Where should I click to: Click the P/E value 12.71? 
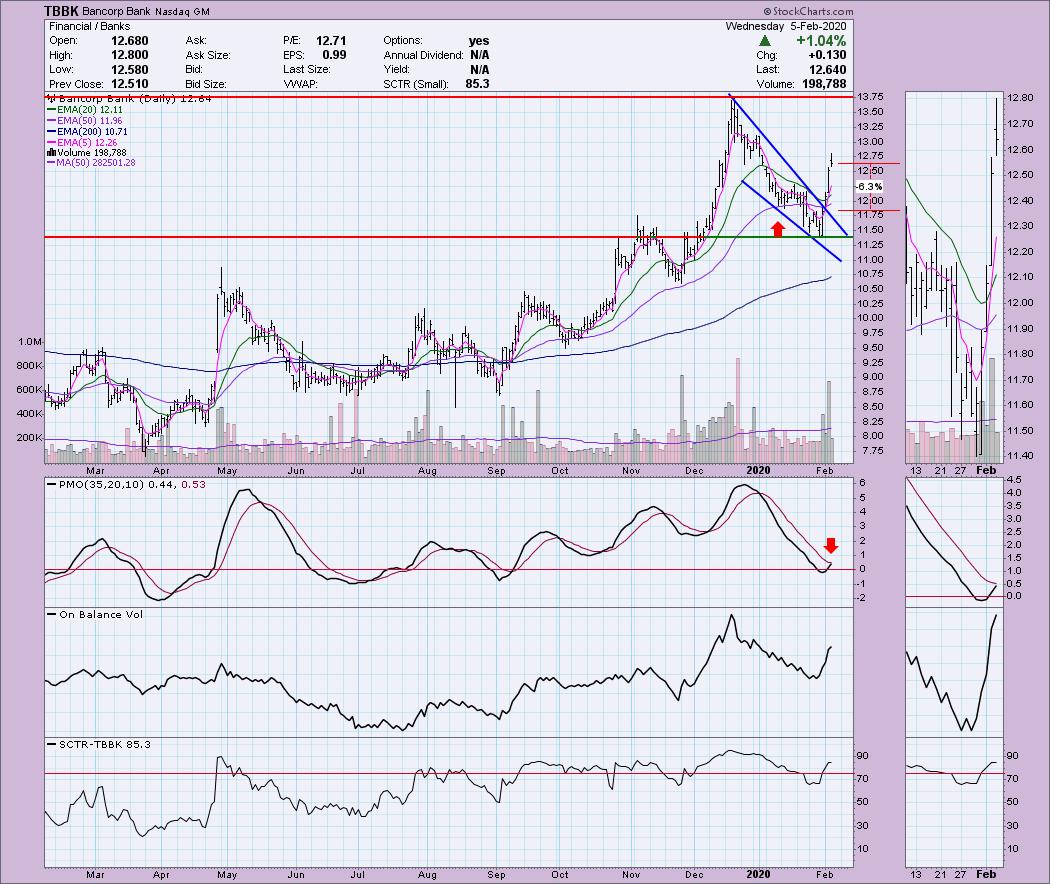pyautogui.click(x=331, y=41)
